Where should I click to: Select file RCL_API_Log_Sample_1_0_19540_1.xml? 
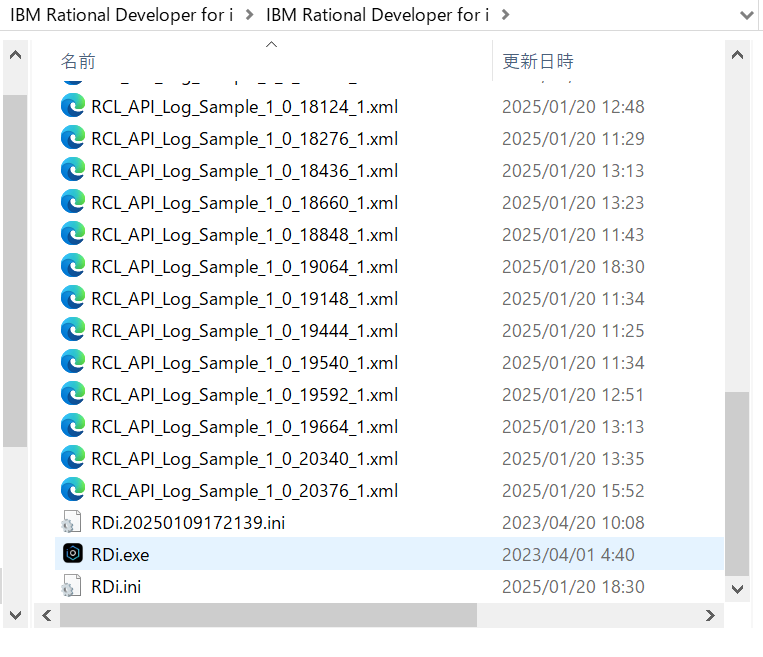pos(245,363)
